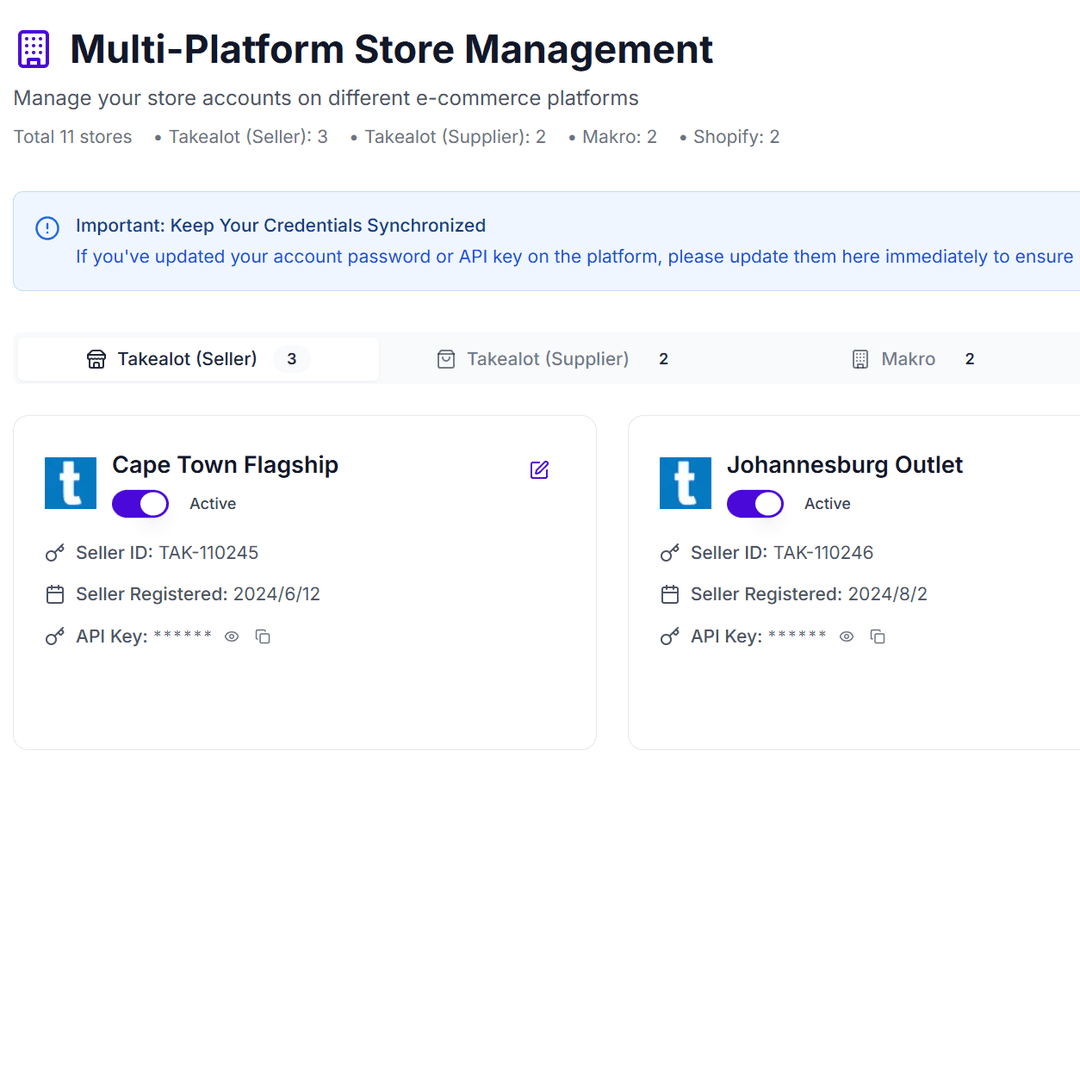Image resolution: width=1080 pixels, height=1080 pixels.
Task: Click the calendar icon beside Registered 2024/6/12
Action: click(x=55, y=594)
